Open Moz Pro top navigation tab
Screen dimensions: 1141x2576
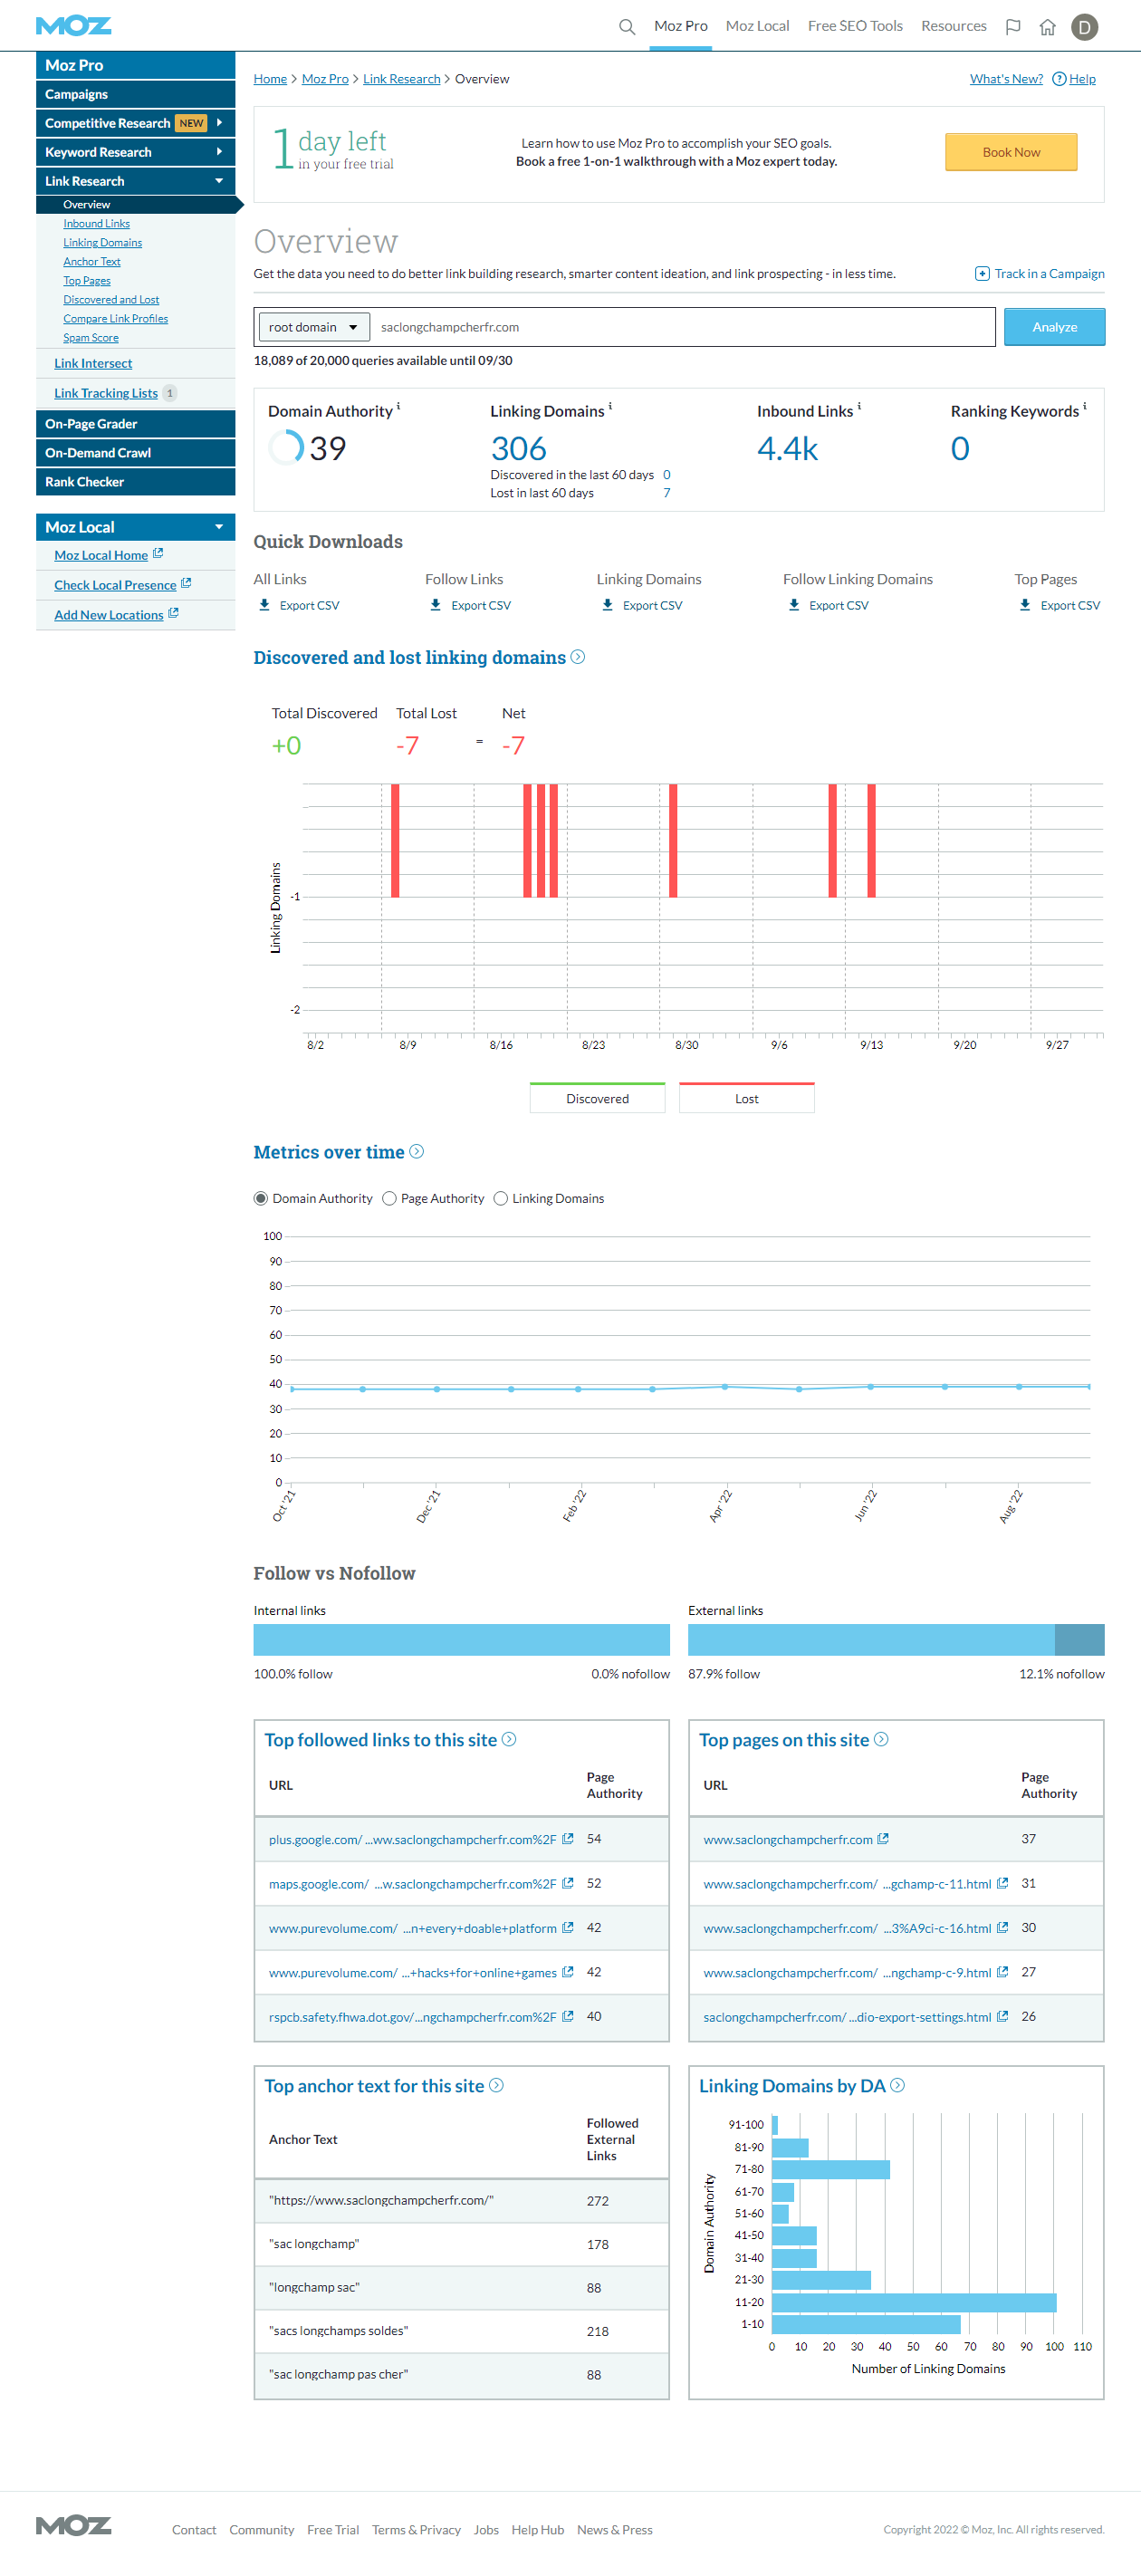tap(681, 26)
